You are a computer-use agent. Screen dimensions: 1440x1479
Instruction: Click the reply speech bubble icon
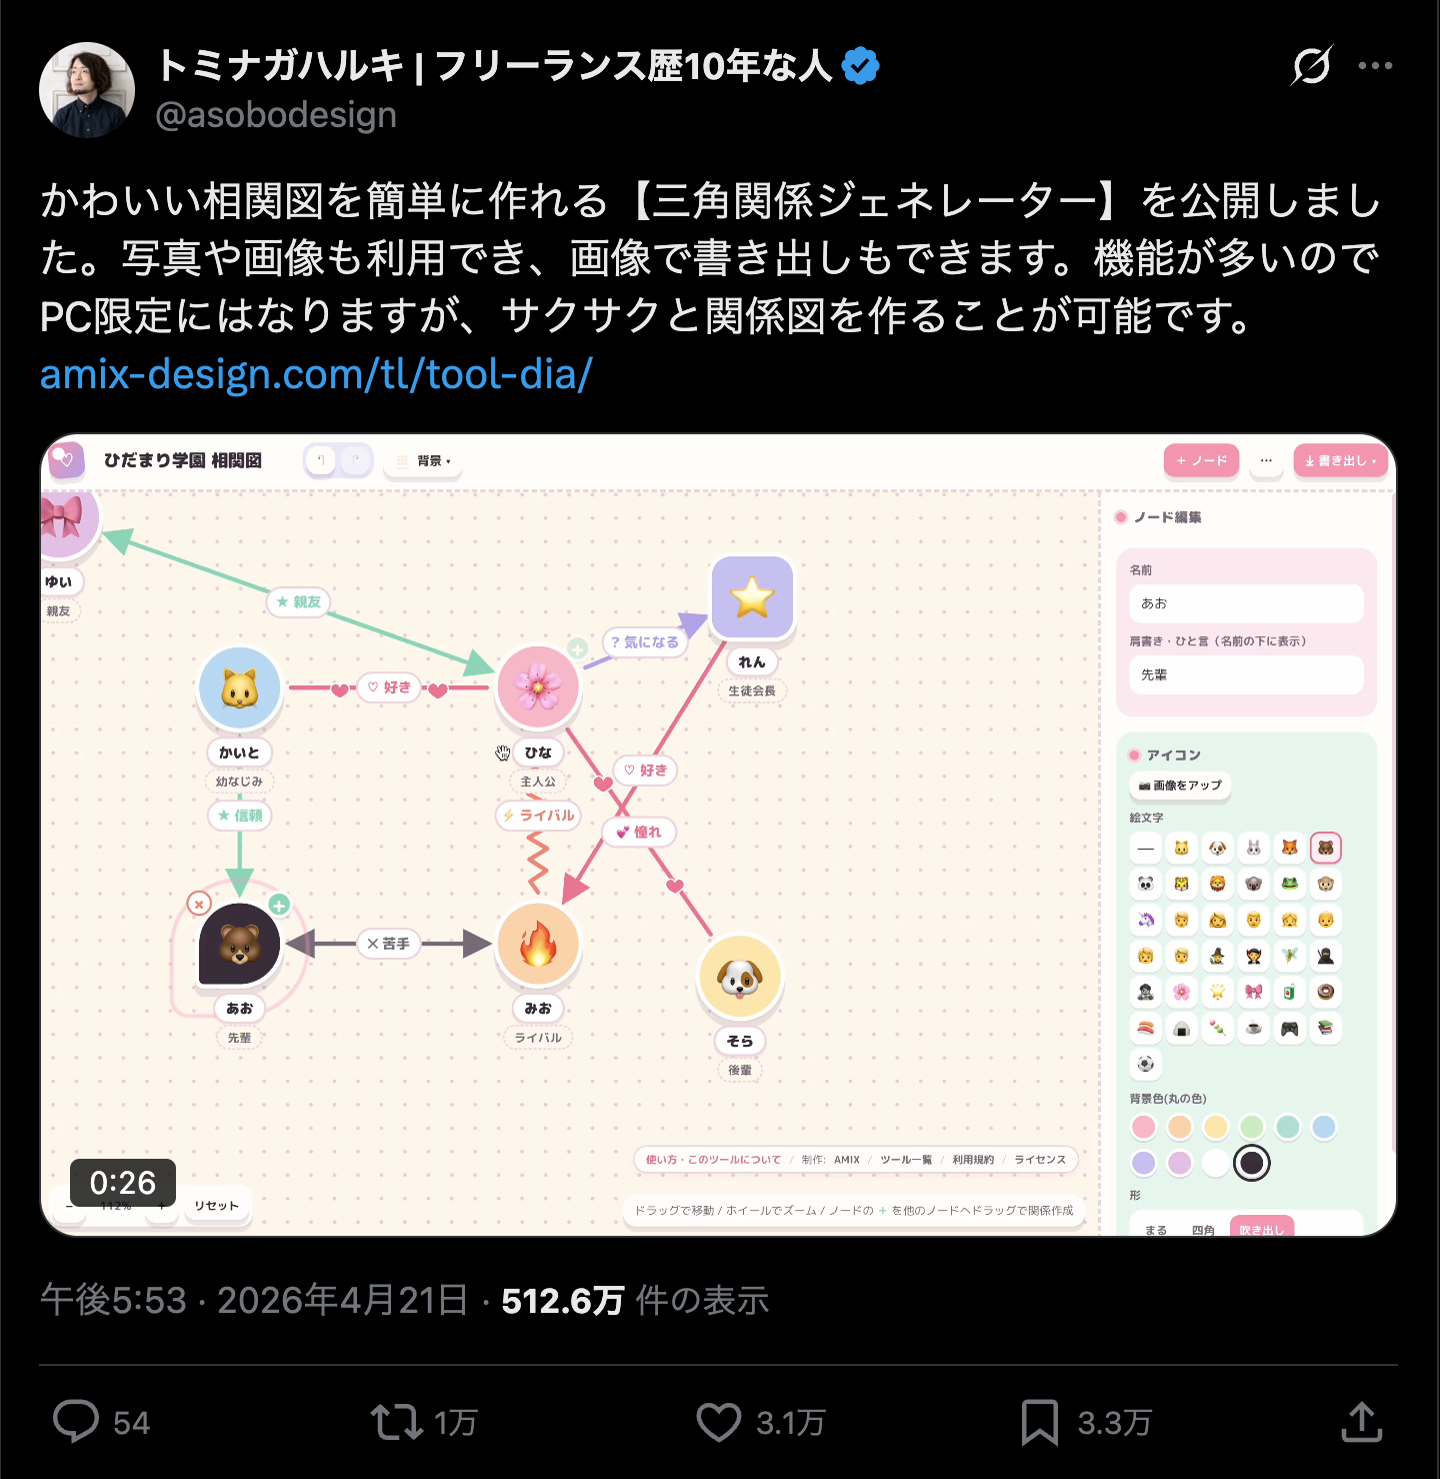coord(76,1421)
